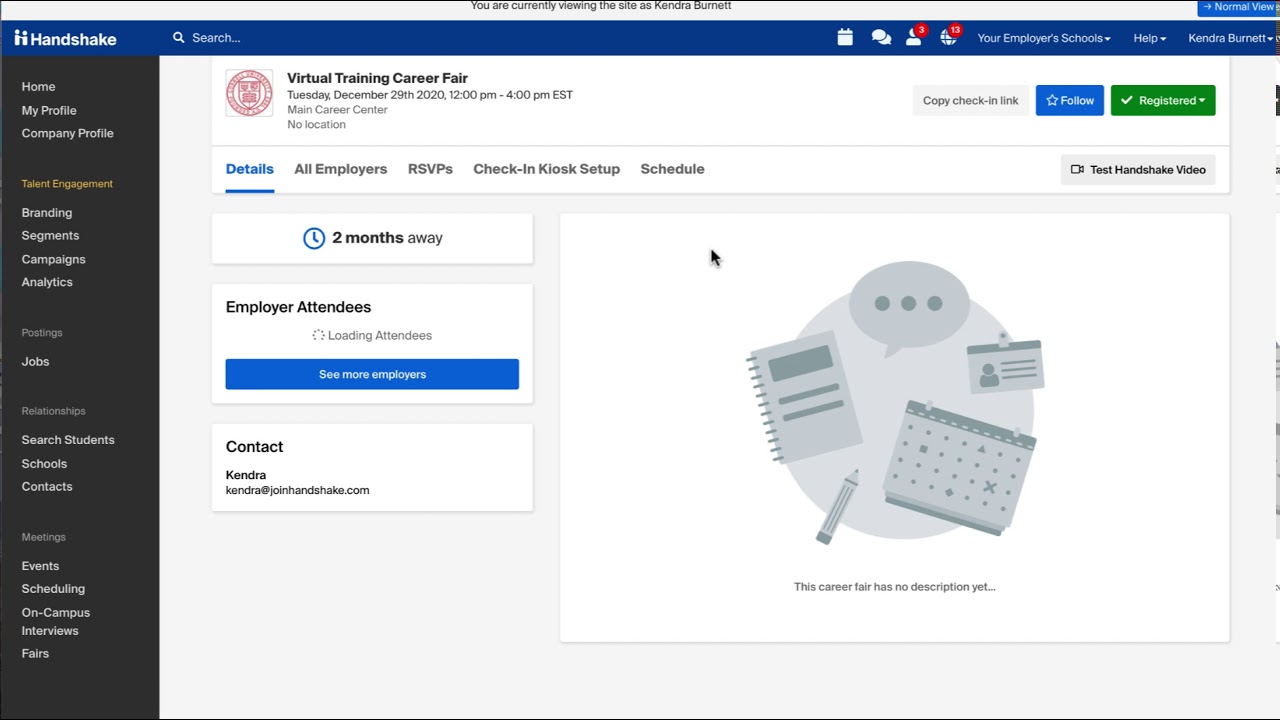Click the empty-description illustration
Image resolution: width=1280 pixels, height=720 pixels.
point(895,402)
